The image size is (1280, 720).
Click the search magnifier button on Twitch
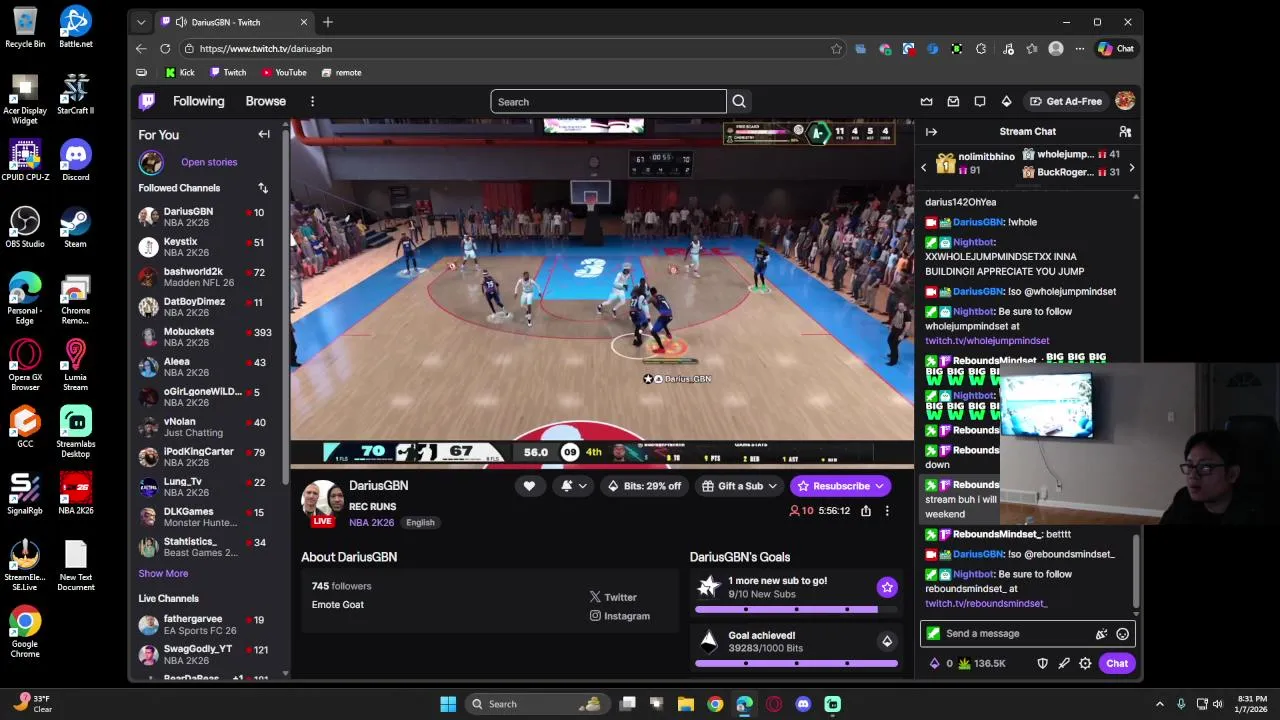[739, 101]
